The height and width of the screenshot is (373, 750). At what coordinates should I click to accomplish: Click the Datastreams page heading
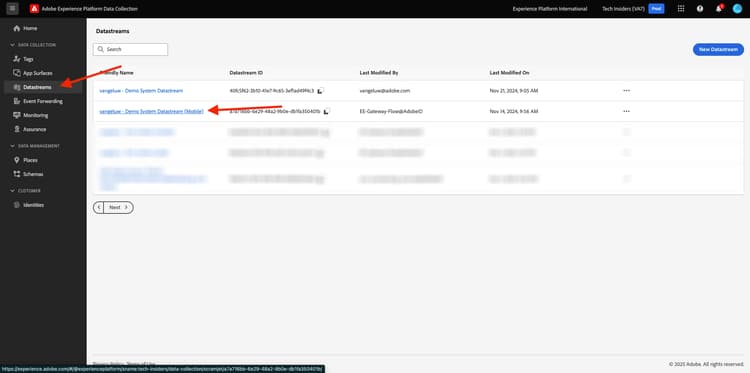[x=112, y=31]
